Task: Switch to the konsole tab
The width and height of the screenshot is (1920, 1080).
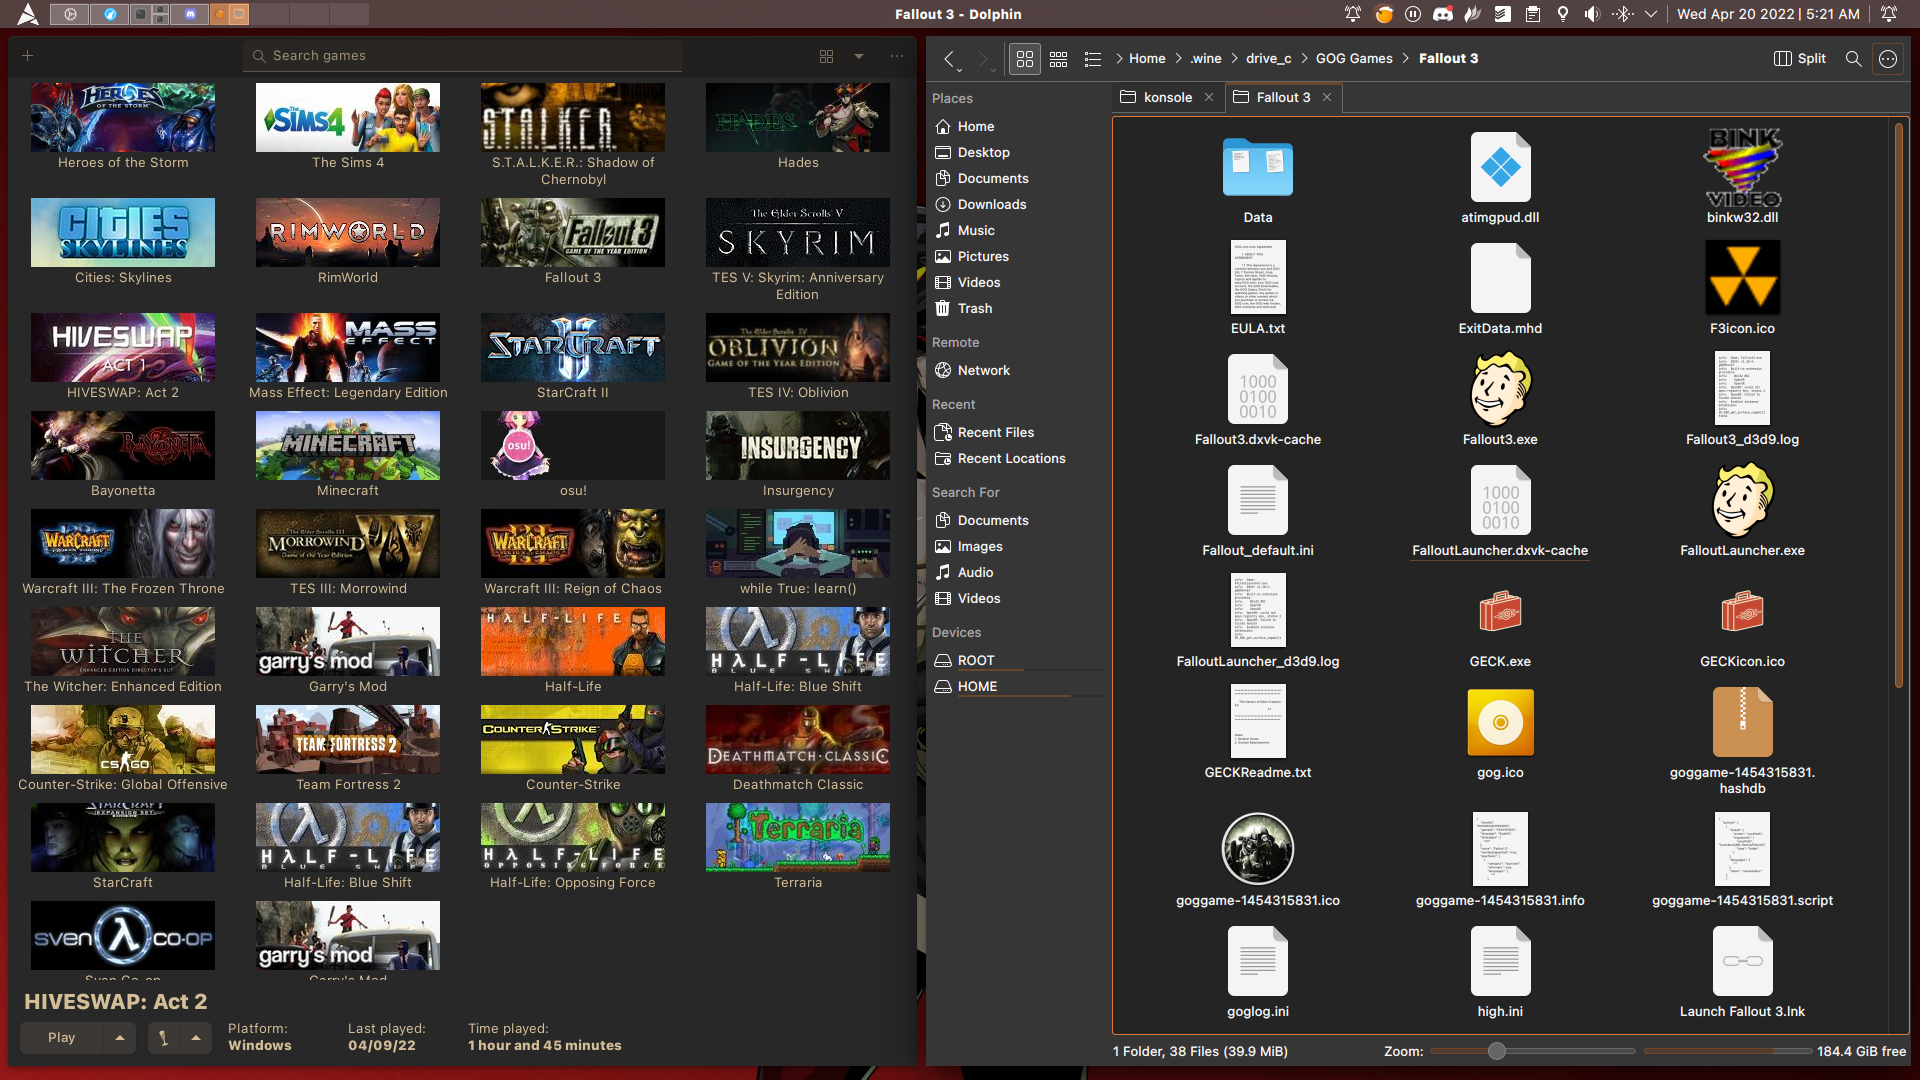Action: (1166, 97)
